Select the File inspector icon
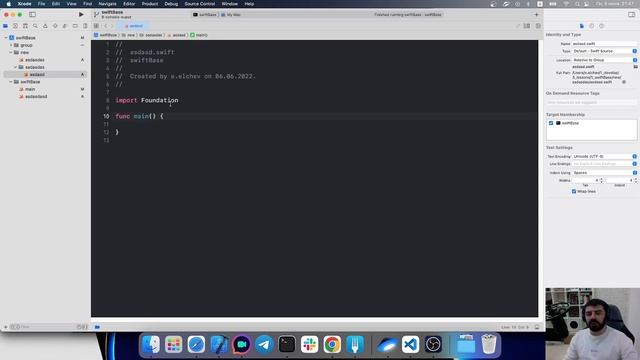 [582, 26]
